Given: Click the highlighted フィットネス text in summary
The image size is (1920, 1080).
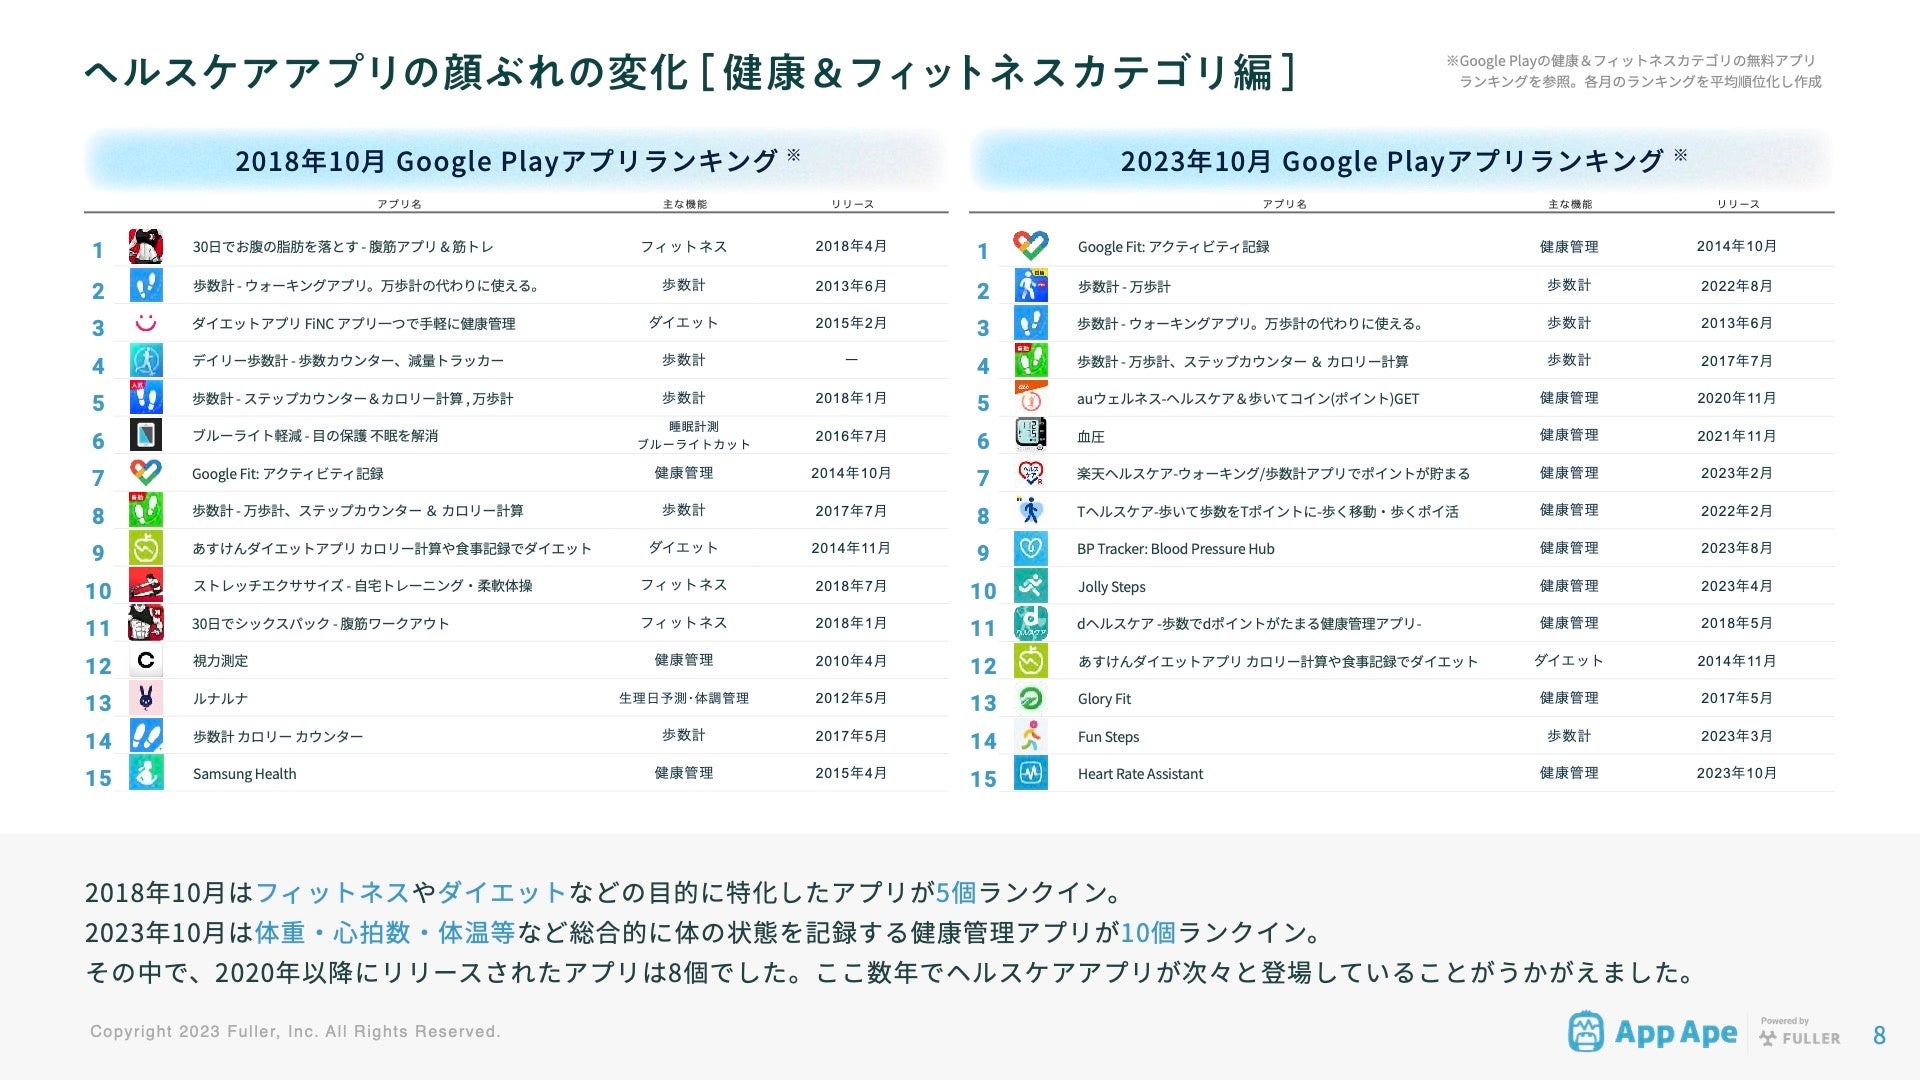Looking at the screenshot, I should coord(332,892).
